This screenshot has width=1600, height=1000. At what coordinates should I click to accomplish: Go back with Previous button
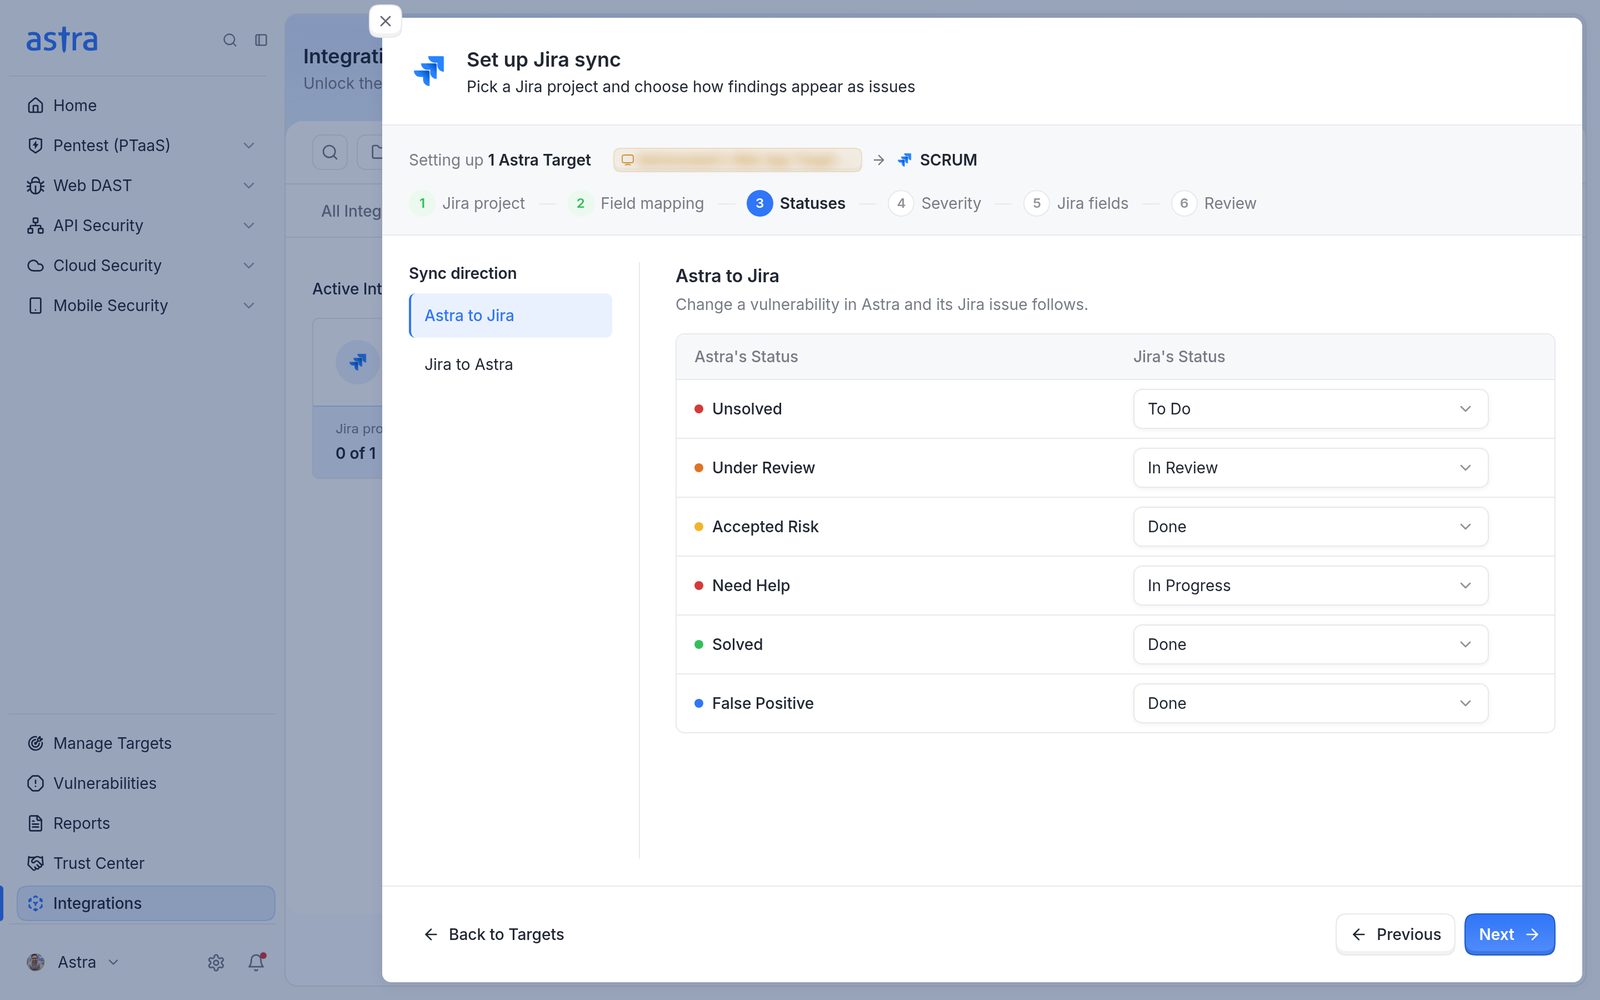click(x=1395, y=934)
